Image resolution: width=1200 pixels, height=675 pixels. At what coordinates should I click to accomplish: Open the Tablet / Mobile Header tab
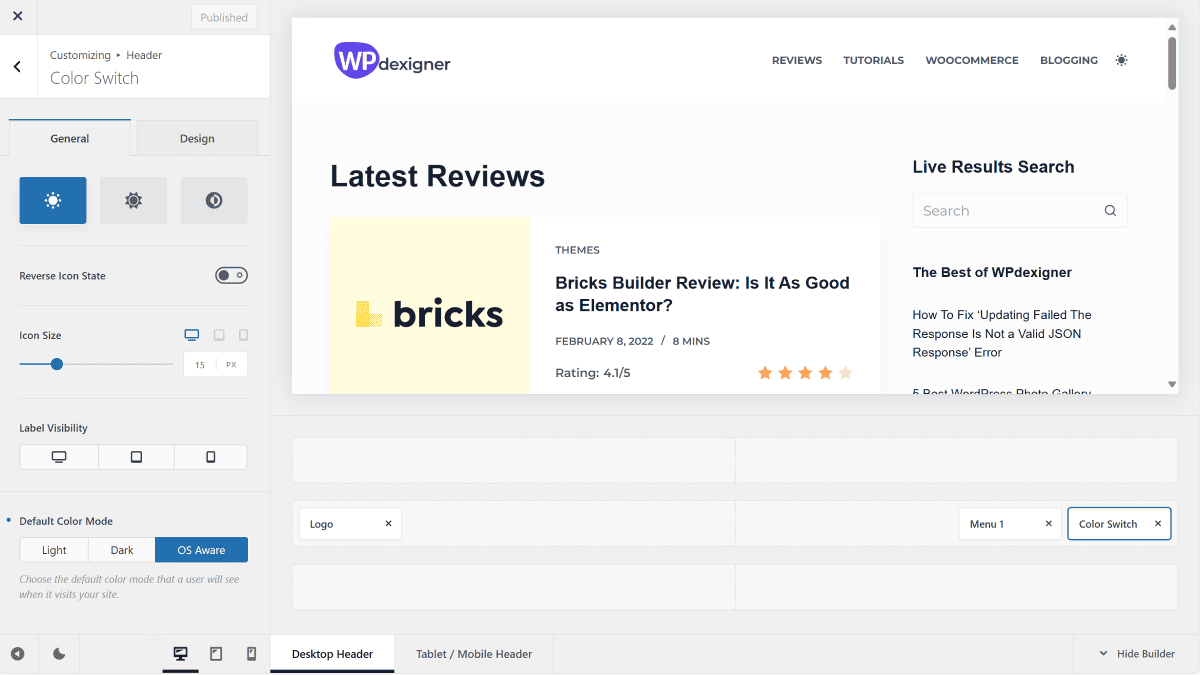(474, 653)
